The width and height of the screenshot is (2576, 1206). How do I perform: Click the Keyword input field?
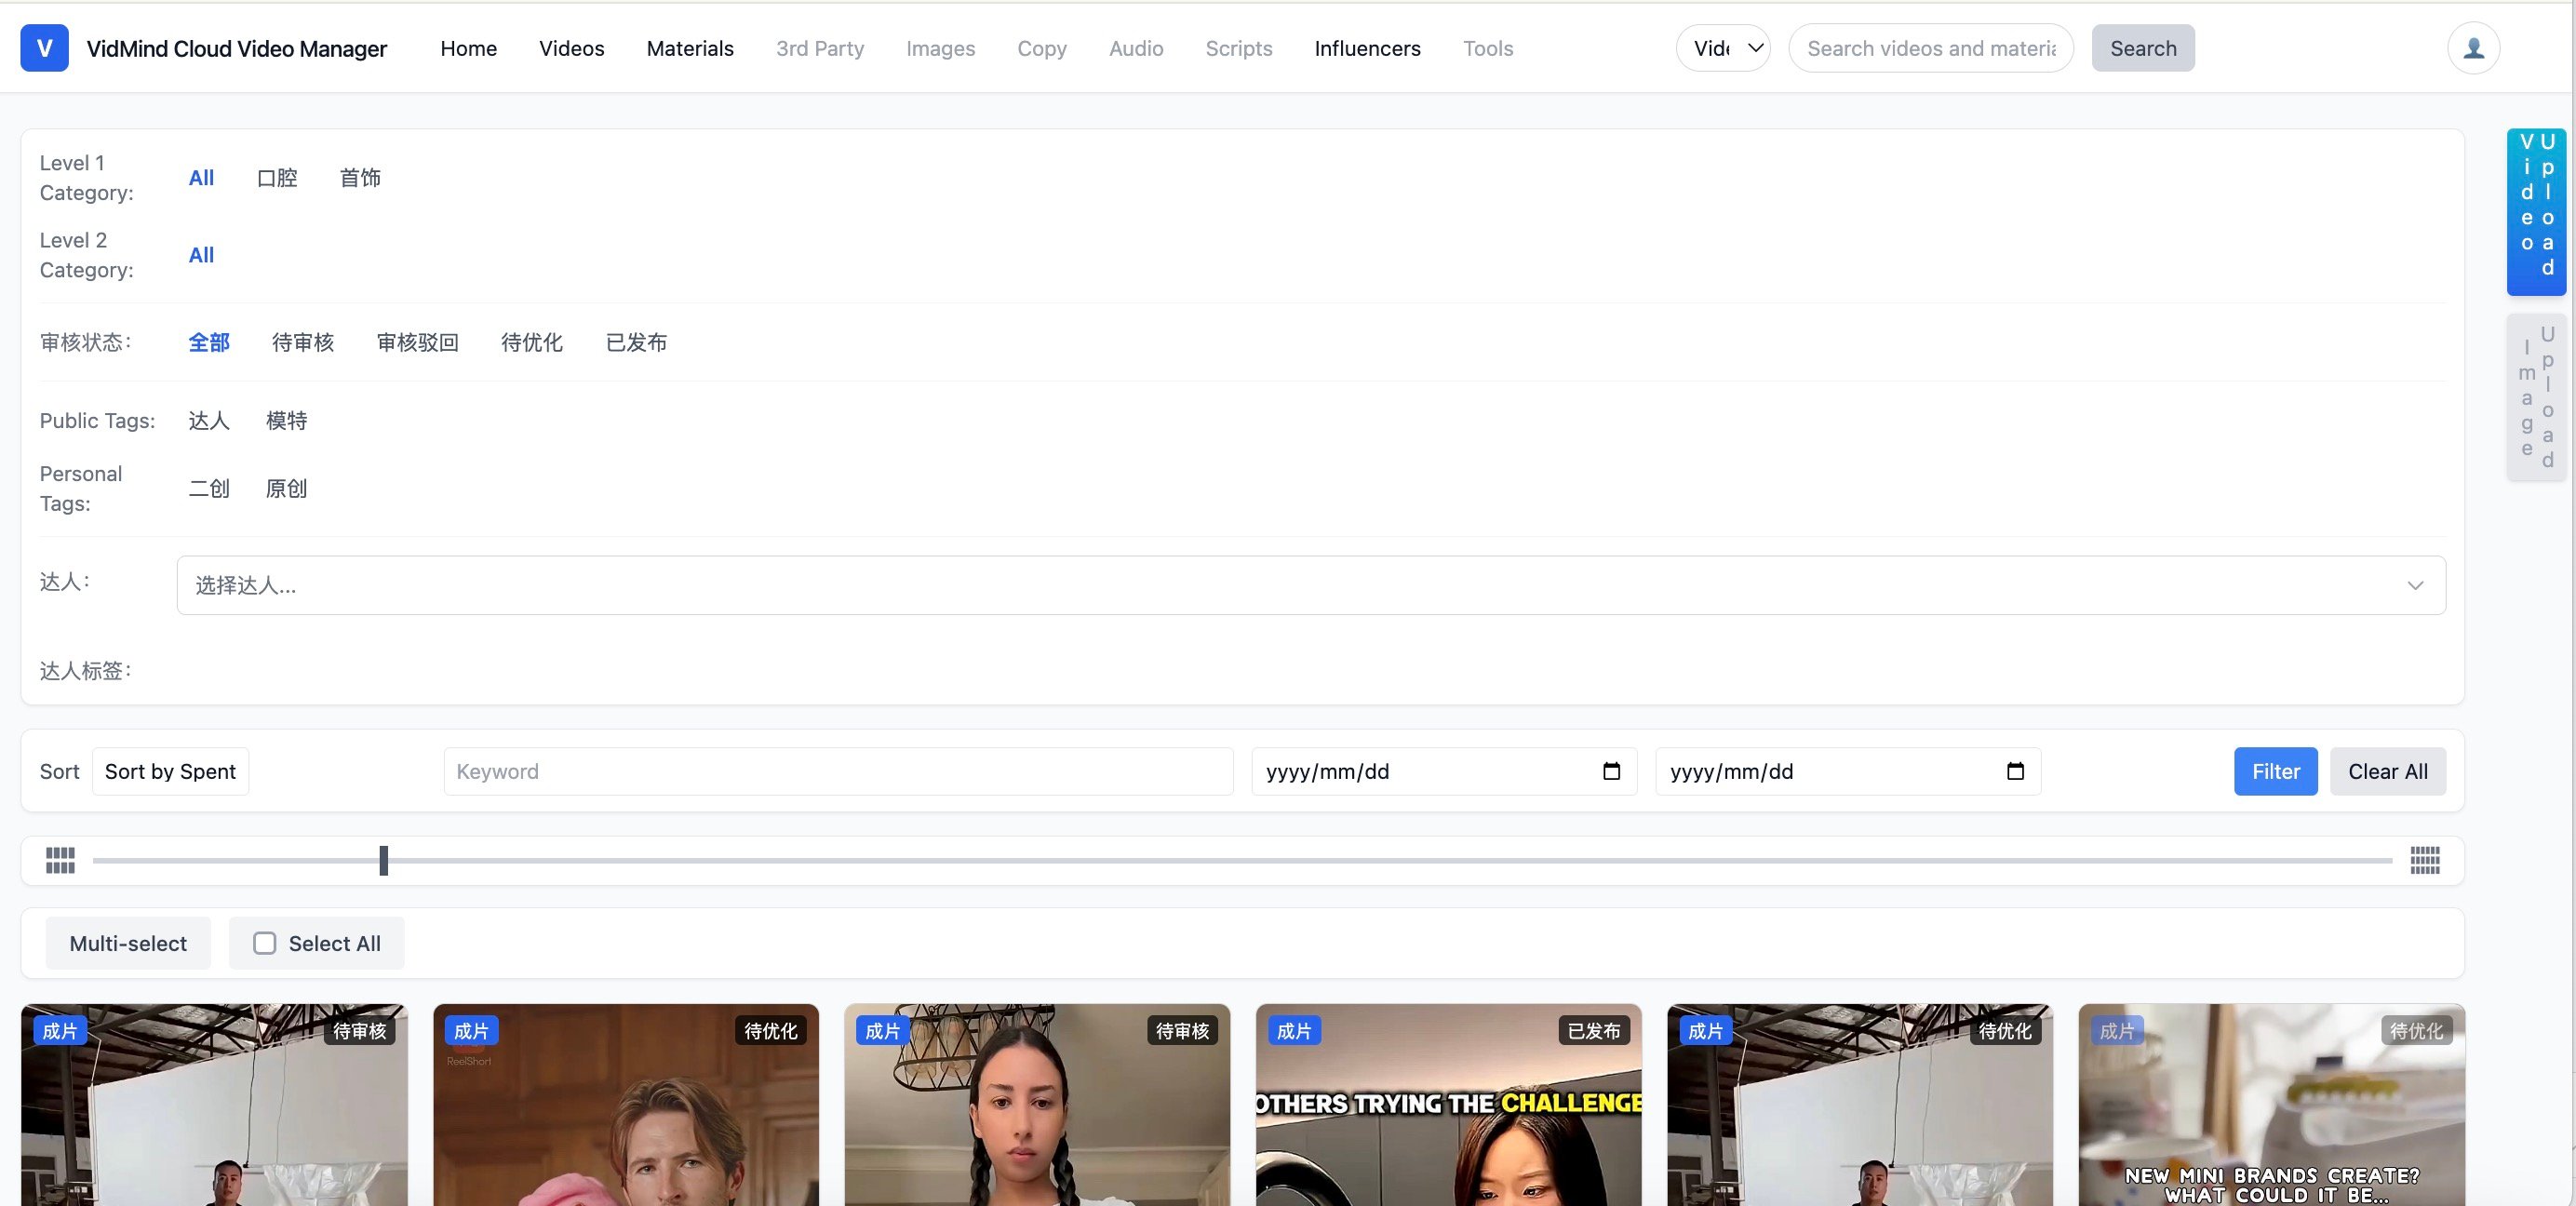(837, 771)
